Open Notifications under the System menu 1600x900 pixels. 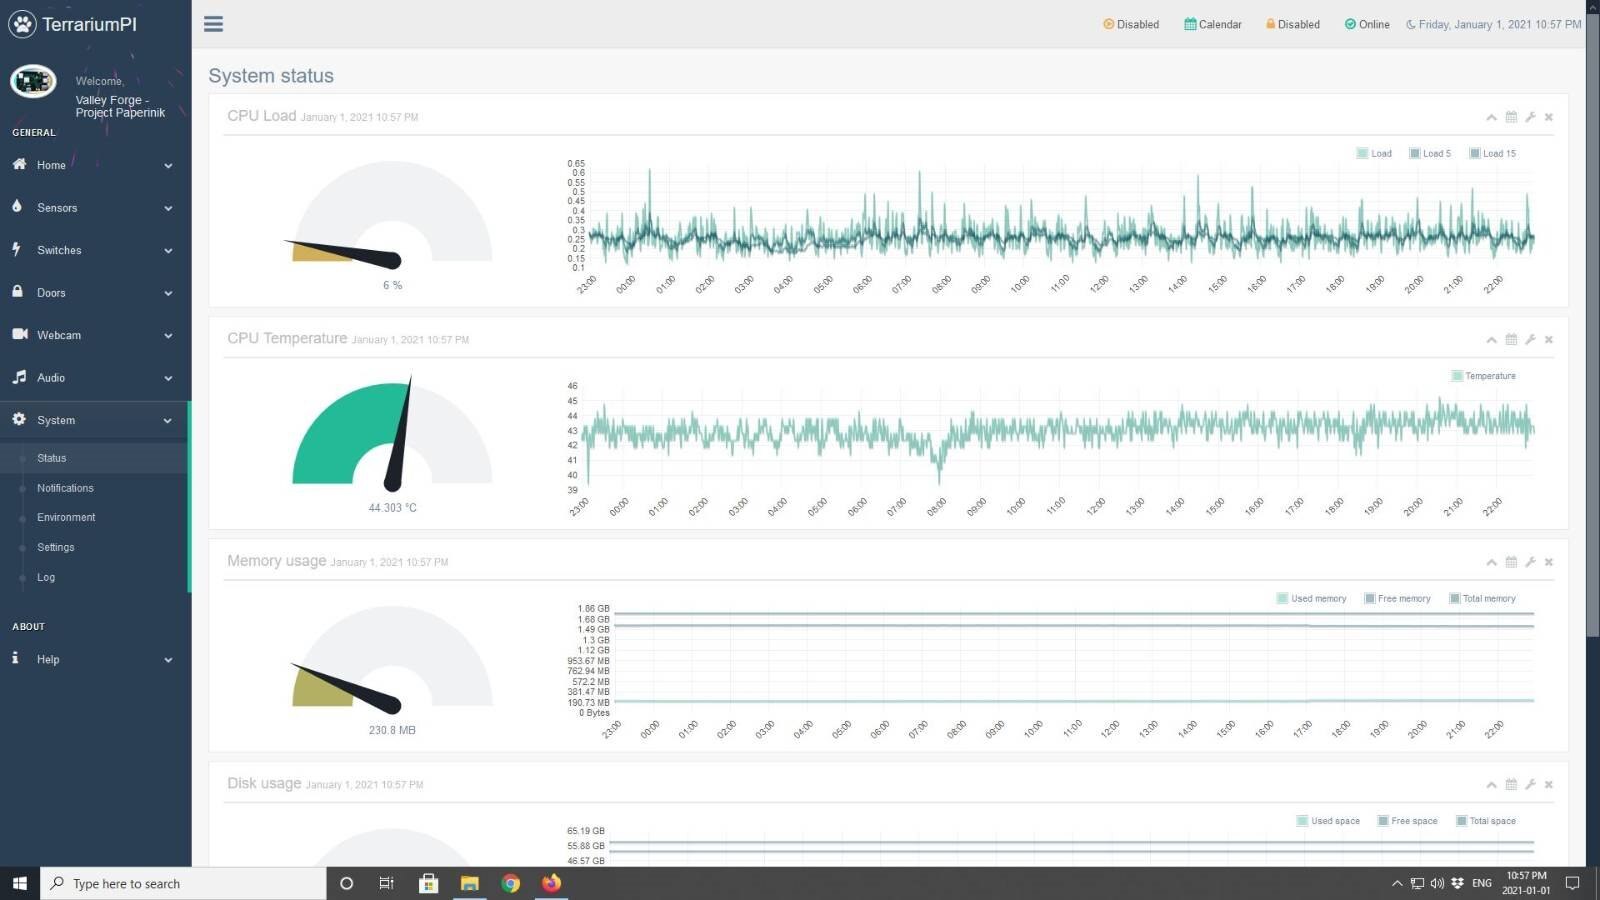tap(65, 488)
